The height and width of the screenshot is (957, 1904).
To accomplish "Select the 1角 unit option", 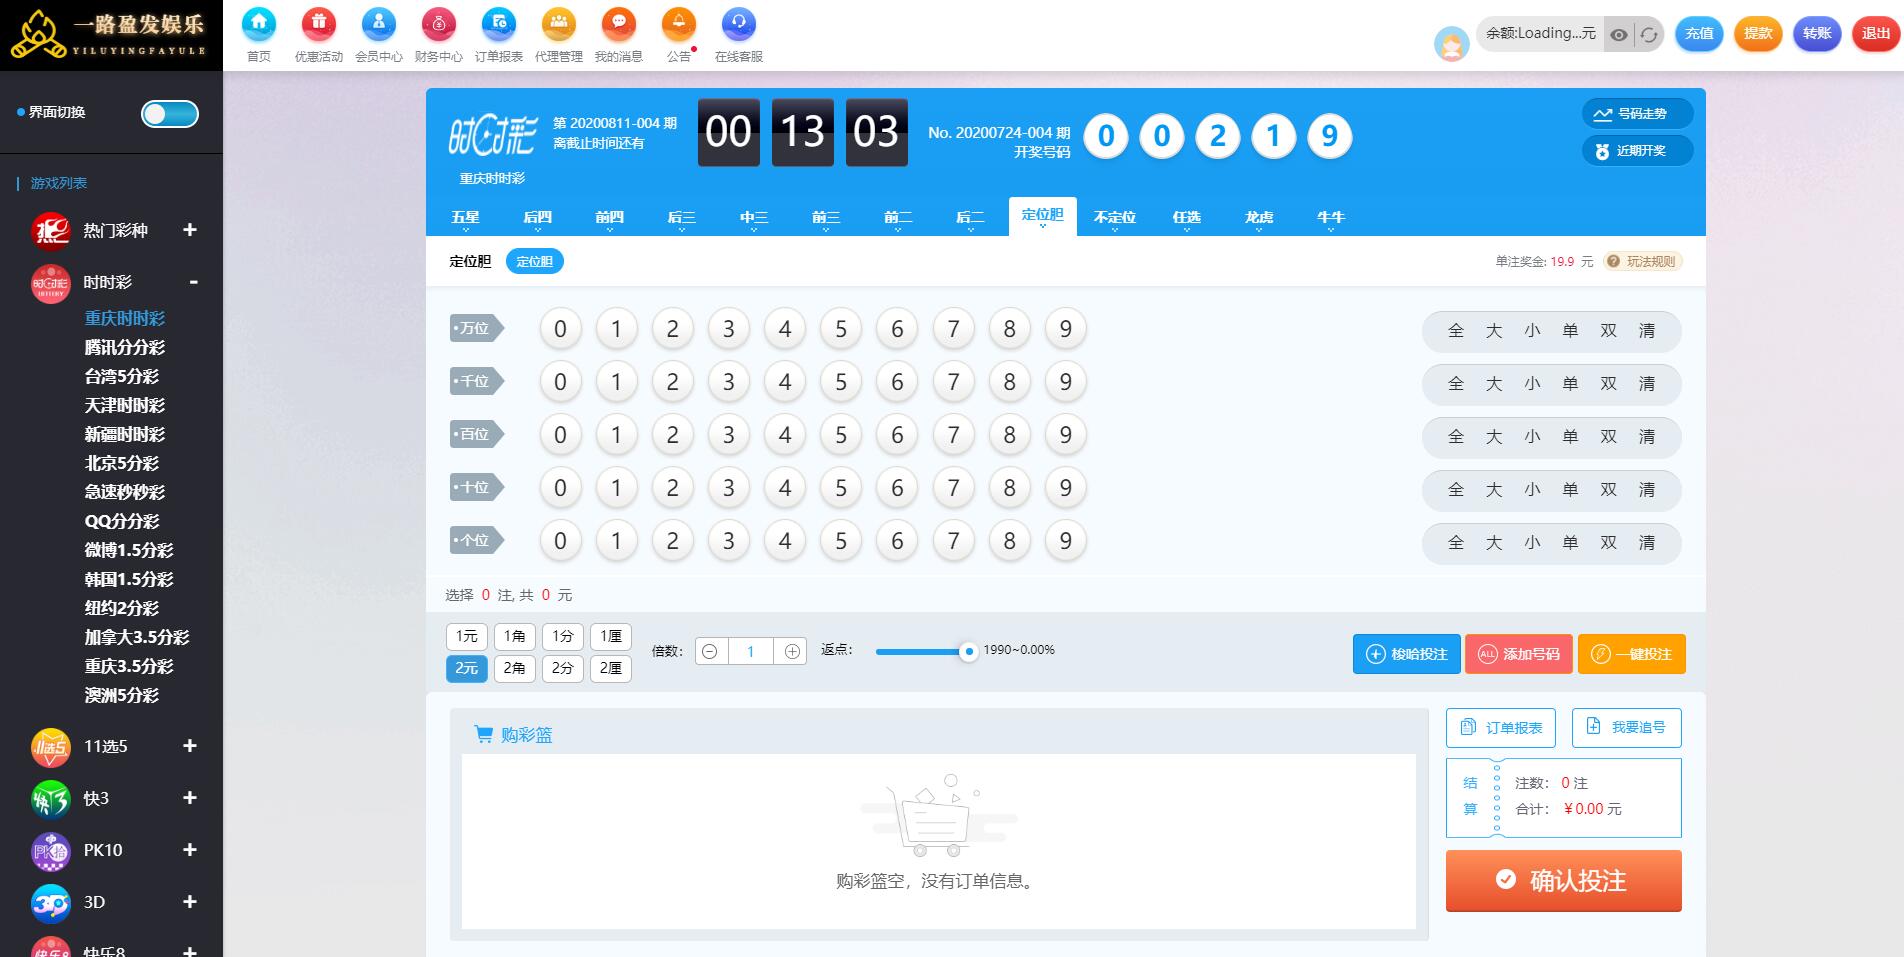I will point(514,636).
